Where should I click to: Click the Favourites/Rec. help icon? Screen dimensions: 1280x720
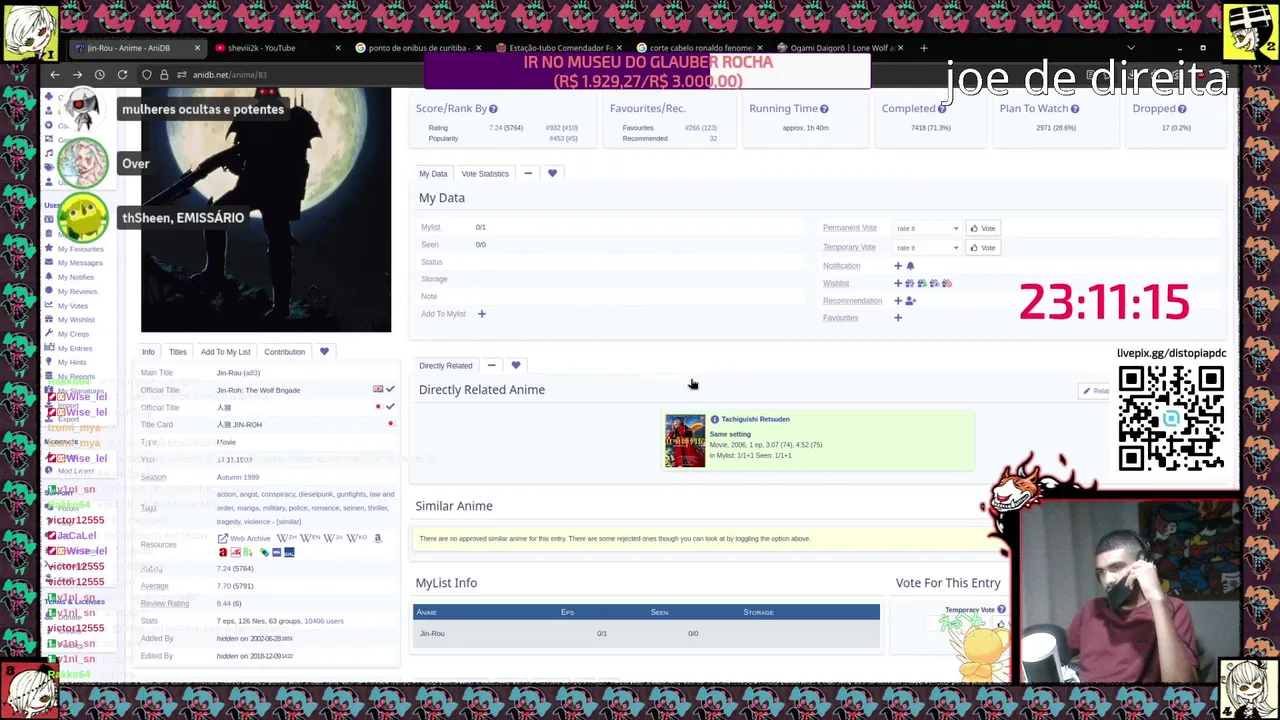click(x=693, y=109)
